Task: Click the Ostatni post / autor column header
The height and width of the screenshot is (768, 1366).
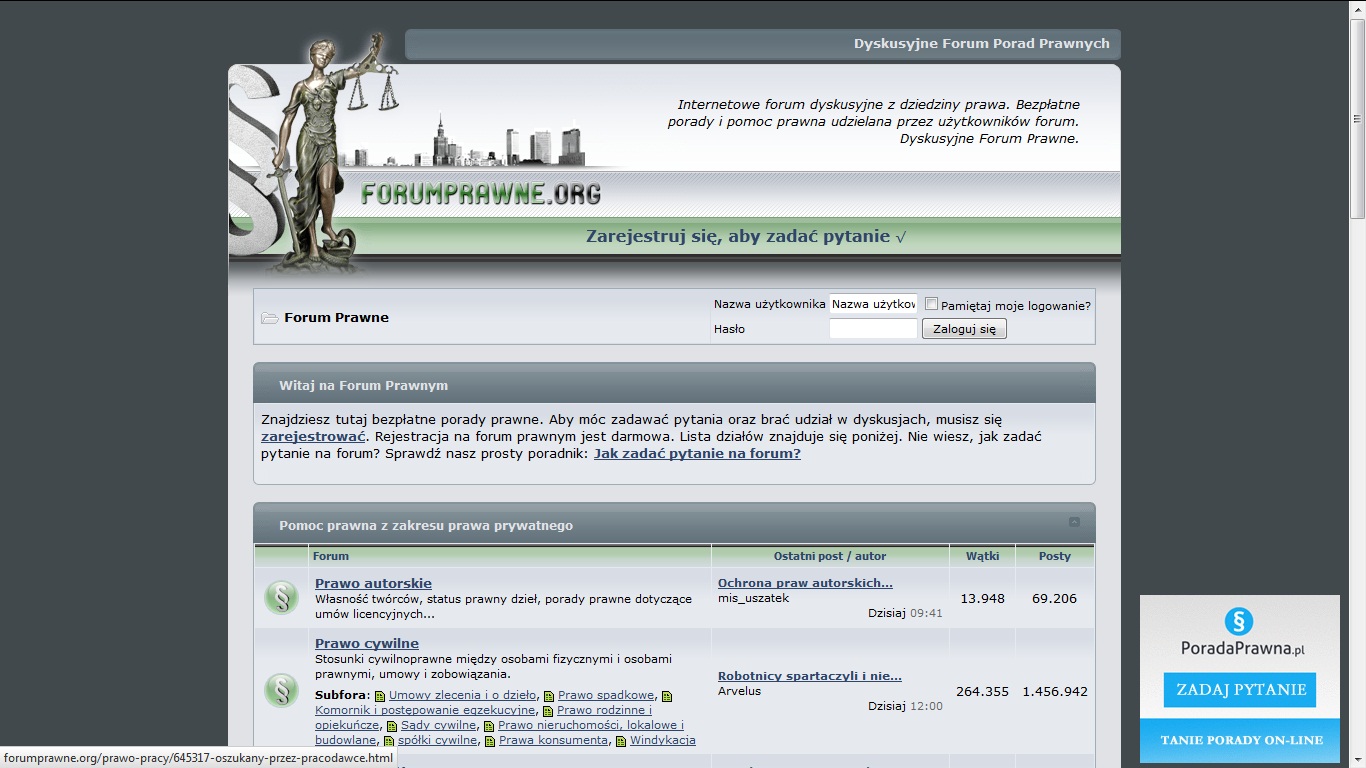Action: coord(830,556)
